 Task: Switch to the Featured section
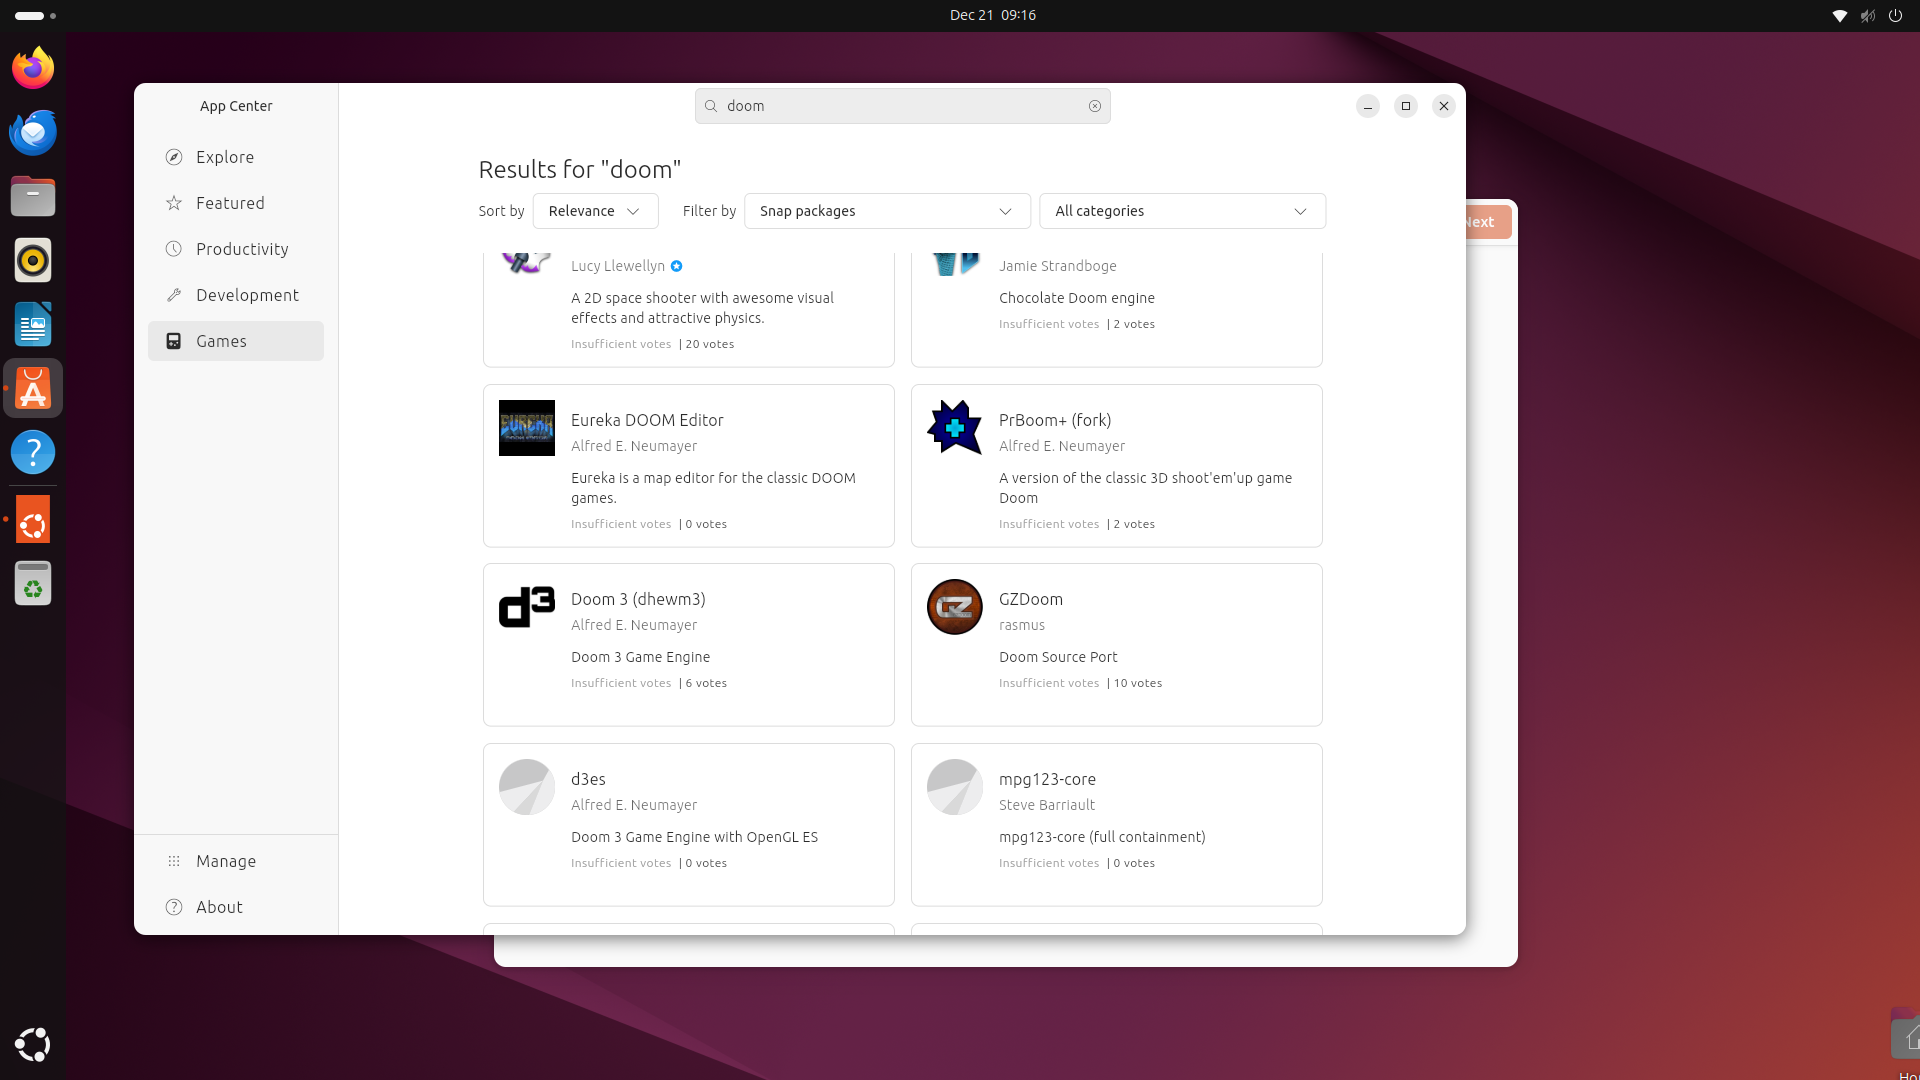[230, 203]
